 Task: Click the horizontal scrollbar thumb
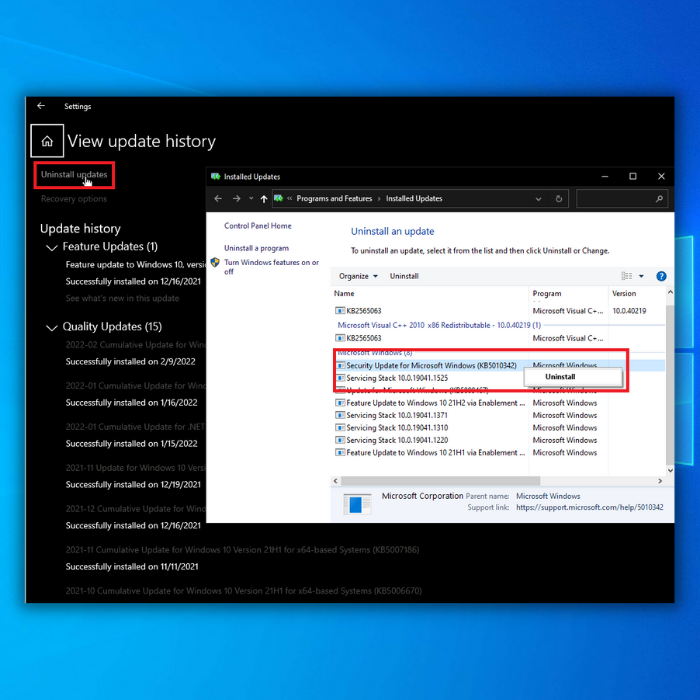(440, 481)
